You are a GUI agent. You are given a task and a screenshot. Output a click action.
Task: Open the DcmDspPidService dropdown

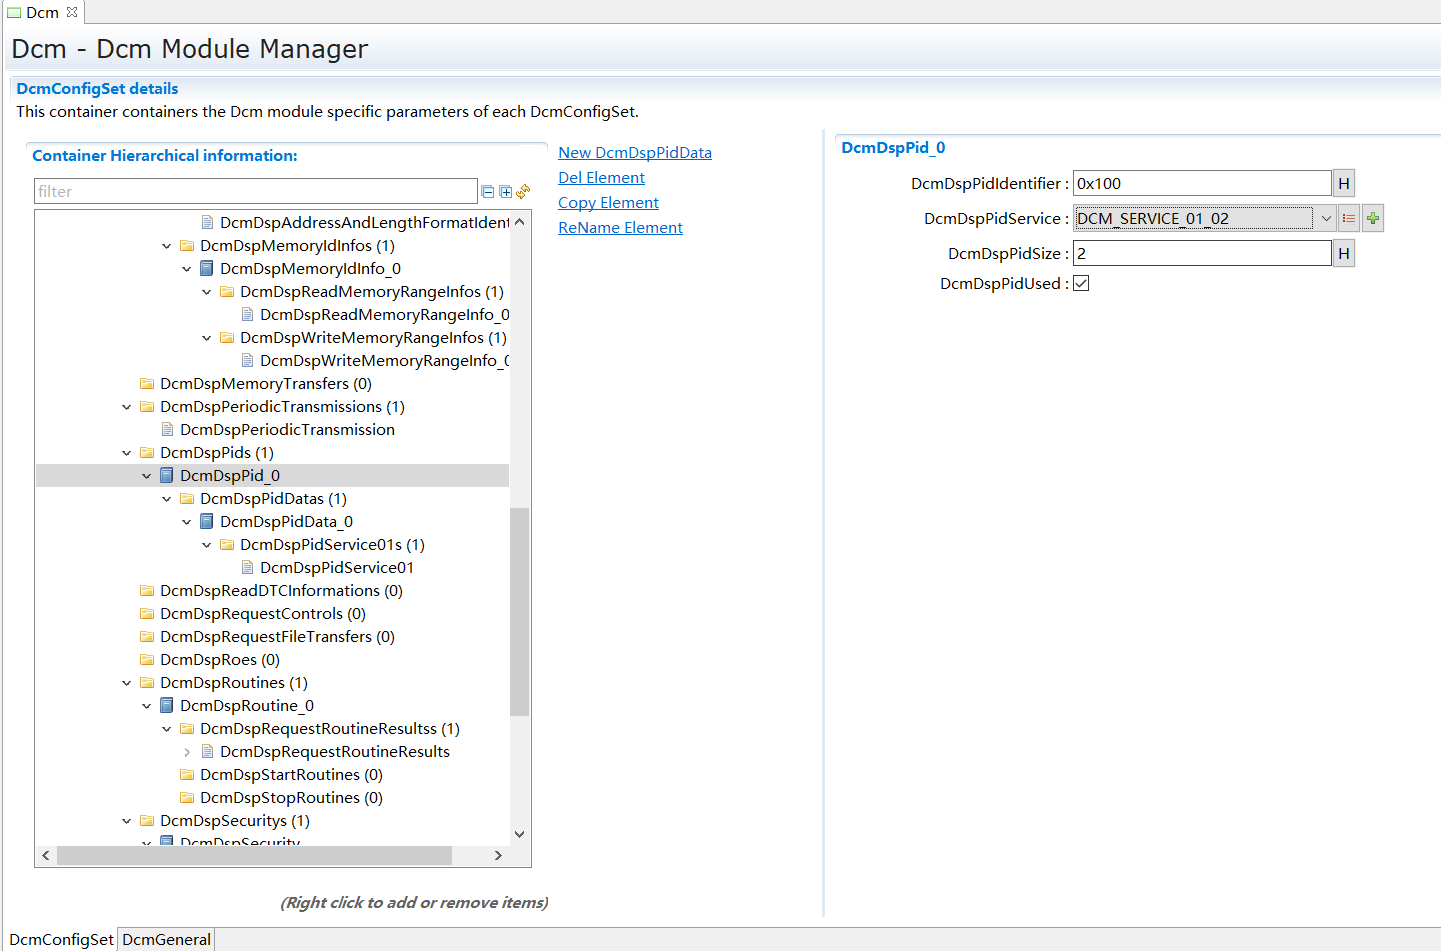click(1326, 219)
